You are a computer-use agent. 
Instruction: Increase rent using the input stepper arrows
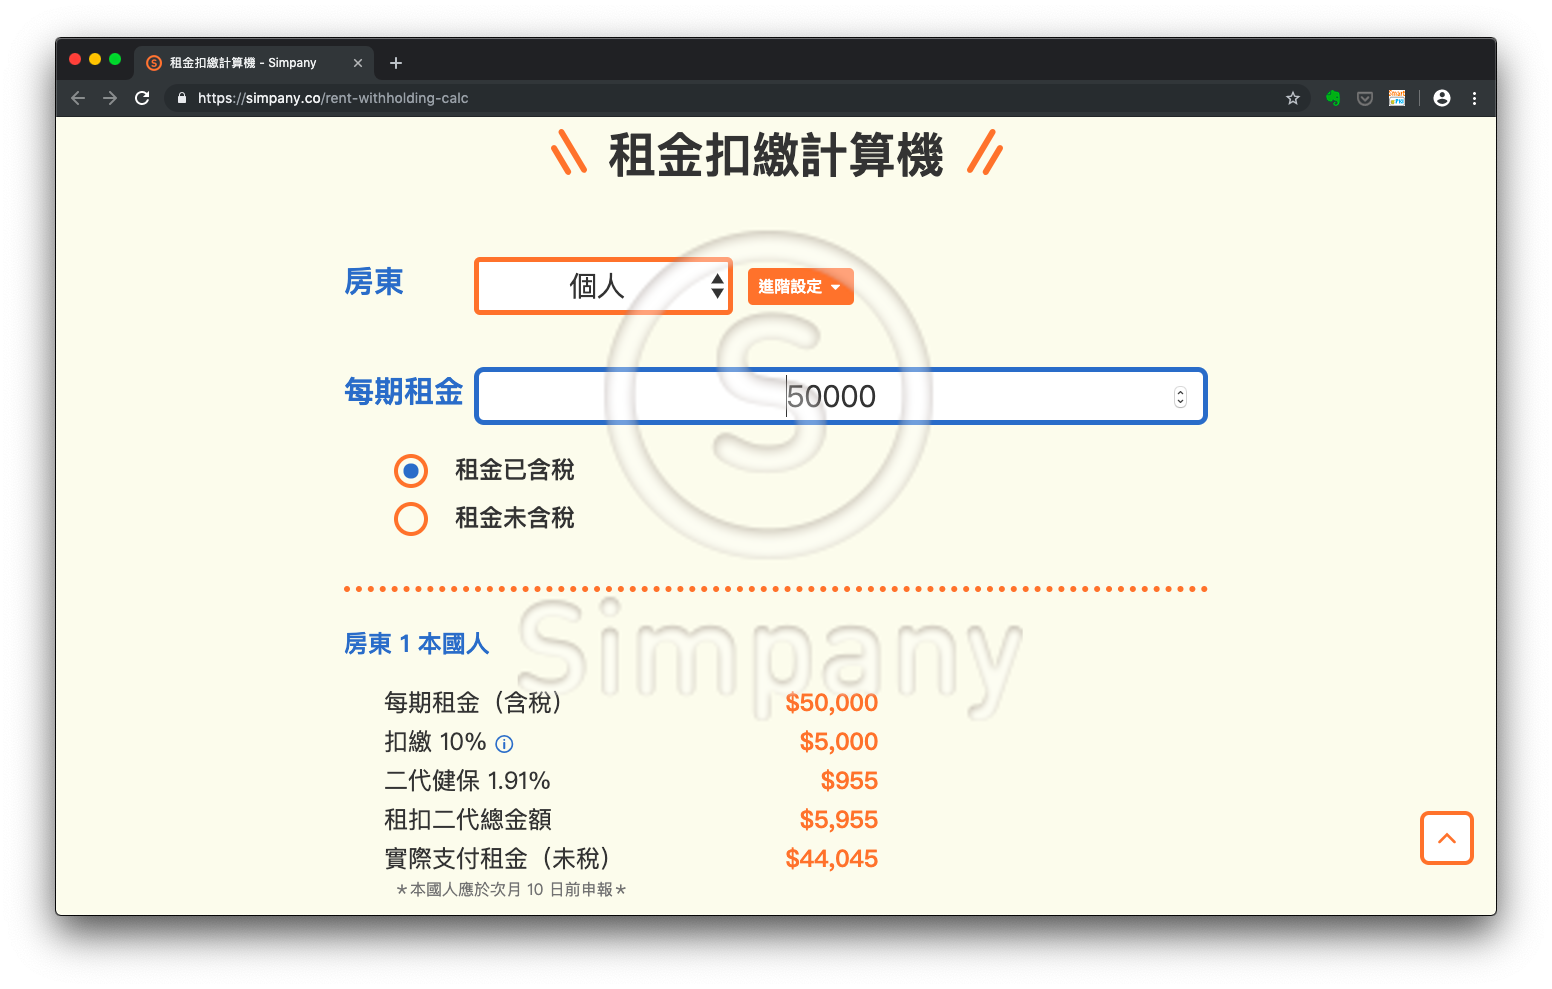click(x=1180, y=390)
